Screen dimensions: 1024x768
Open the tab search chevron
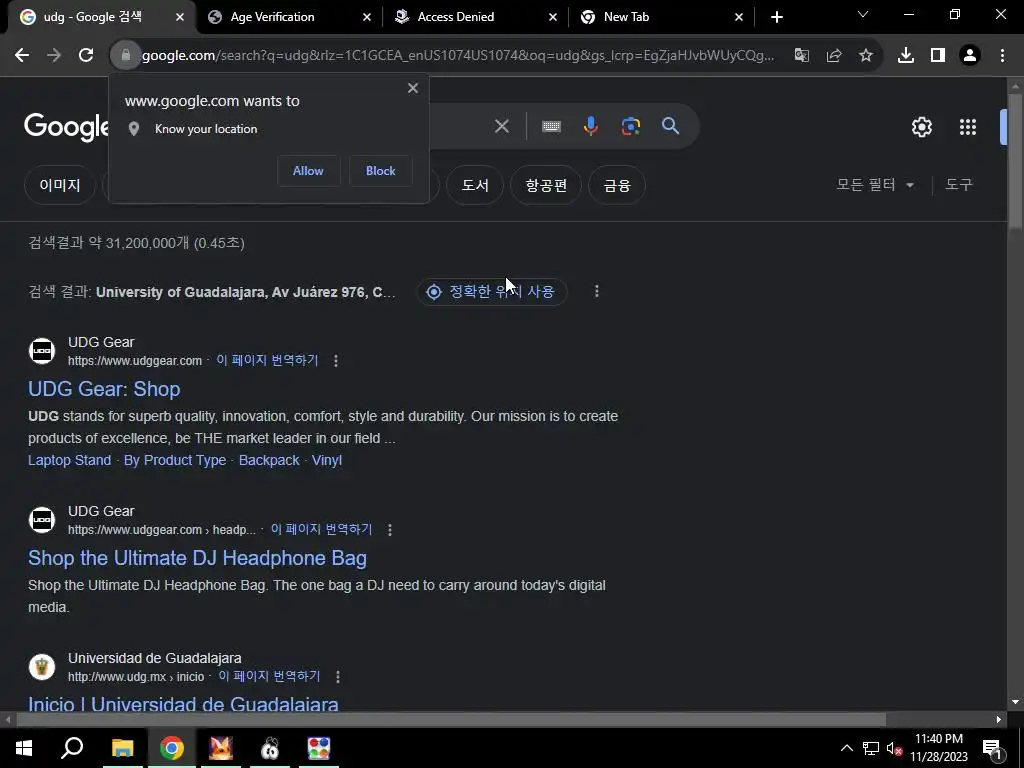863,14
